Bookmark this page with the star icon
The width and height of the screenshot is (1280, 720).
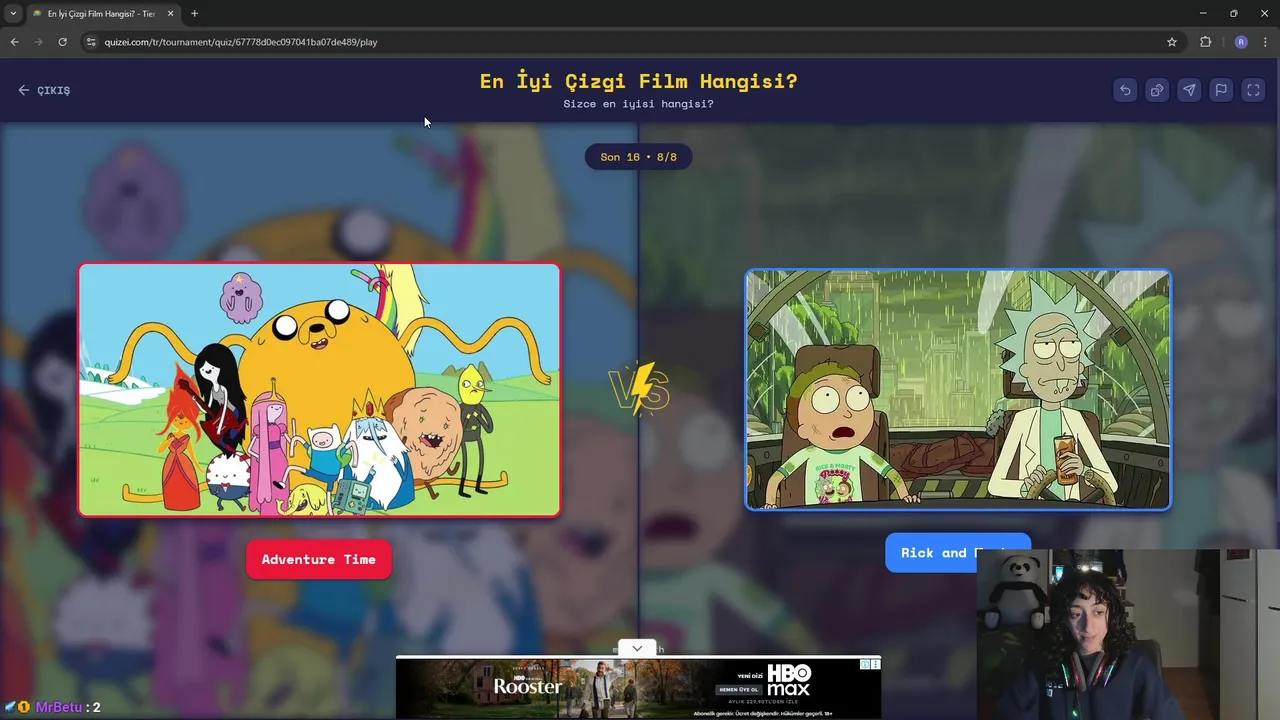point(1172,42)
